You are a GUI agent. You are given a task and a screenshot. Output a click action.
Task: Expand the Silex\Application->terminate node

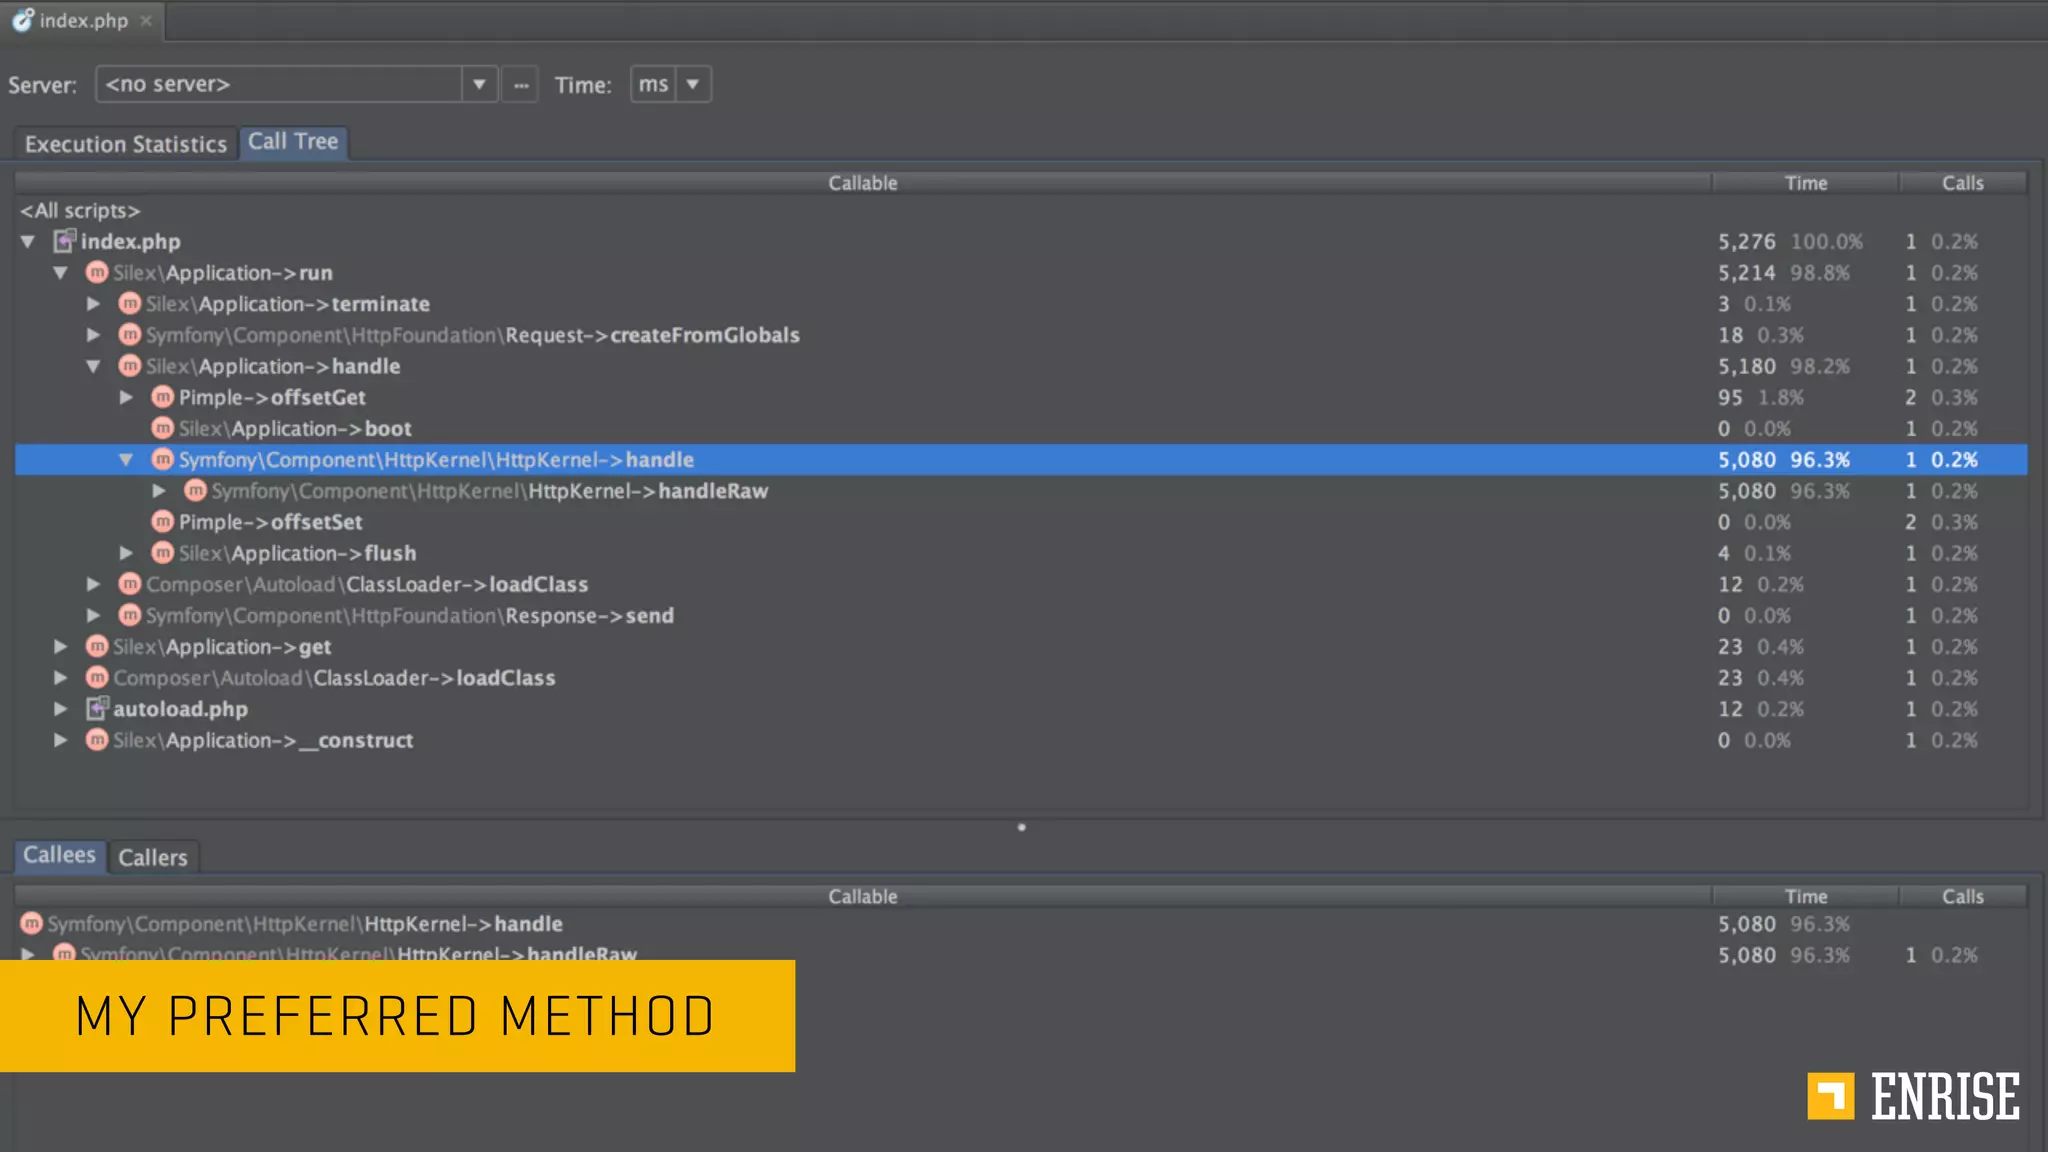click(93, 303)
